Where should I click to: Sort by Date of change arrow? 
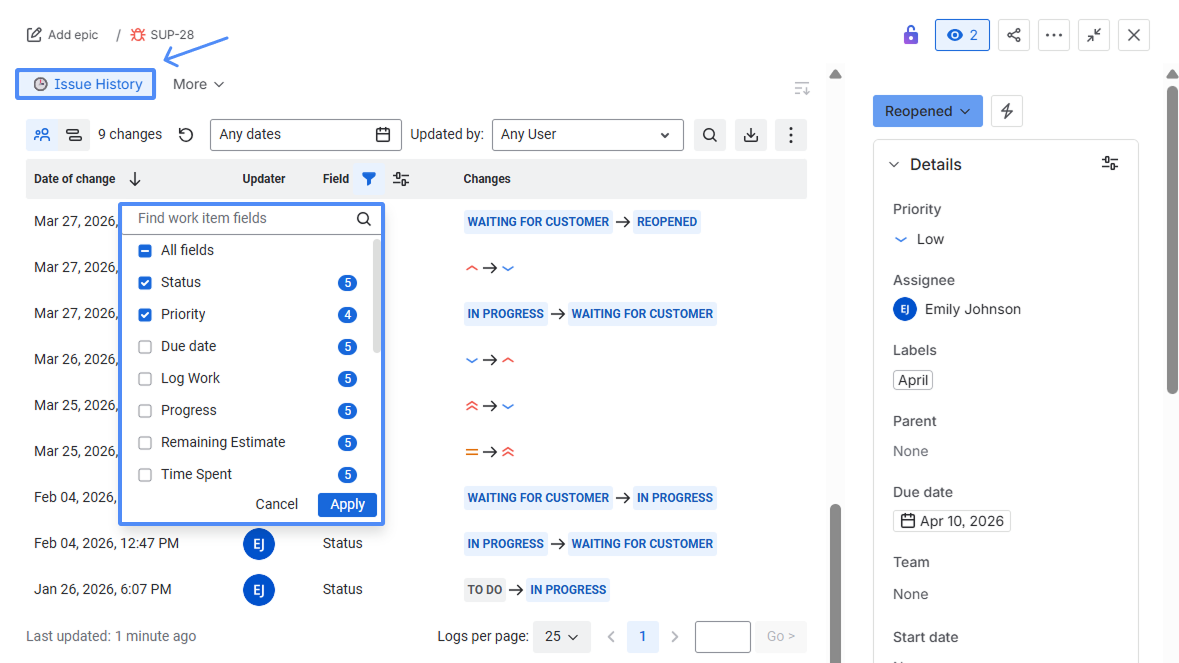135,179
